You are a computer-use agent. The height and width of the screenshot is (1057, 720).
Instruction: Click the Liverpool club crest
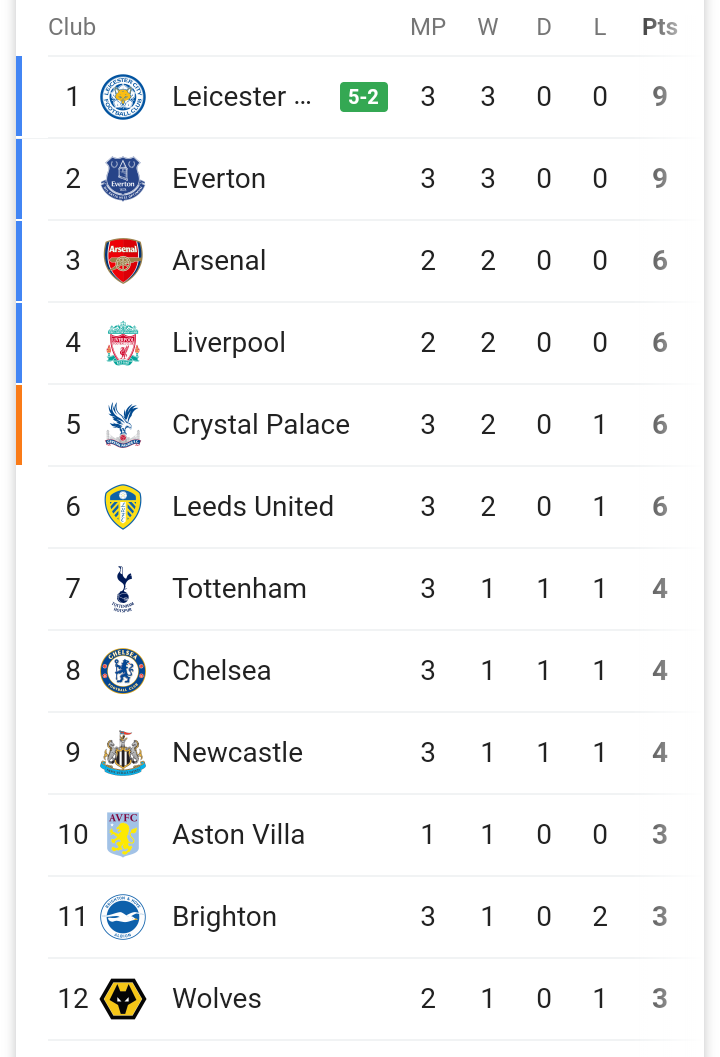tap(123, 343)
